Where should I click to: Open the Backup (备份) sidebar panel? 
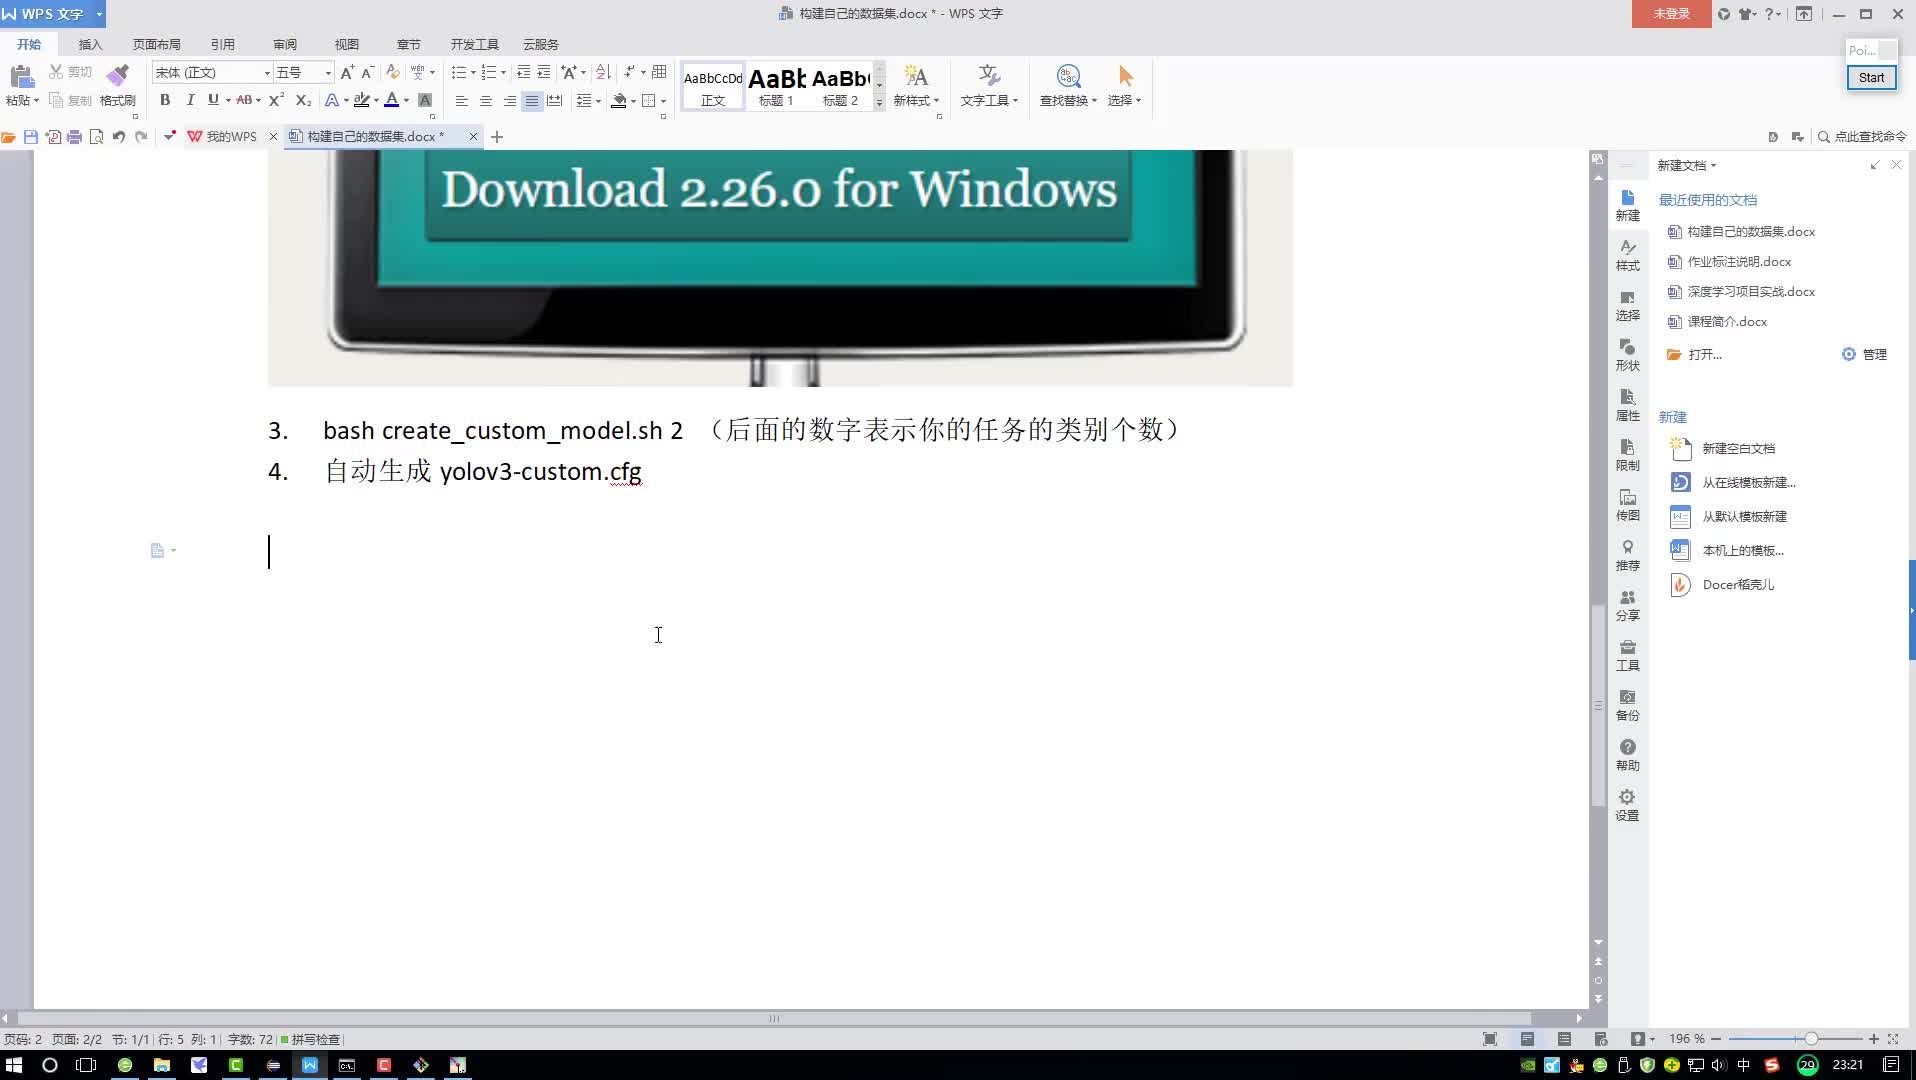pyautogui.click(x=1627, y=706)
